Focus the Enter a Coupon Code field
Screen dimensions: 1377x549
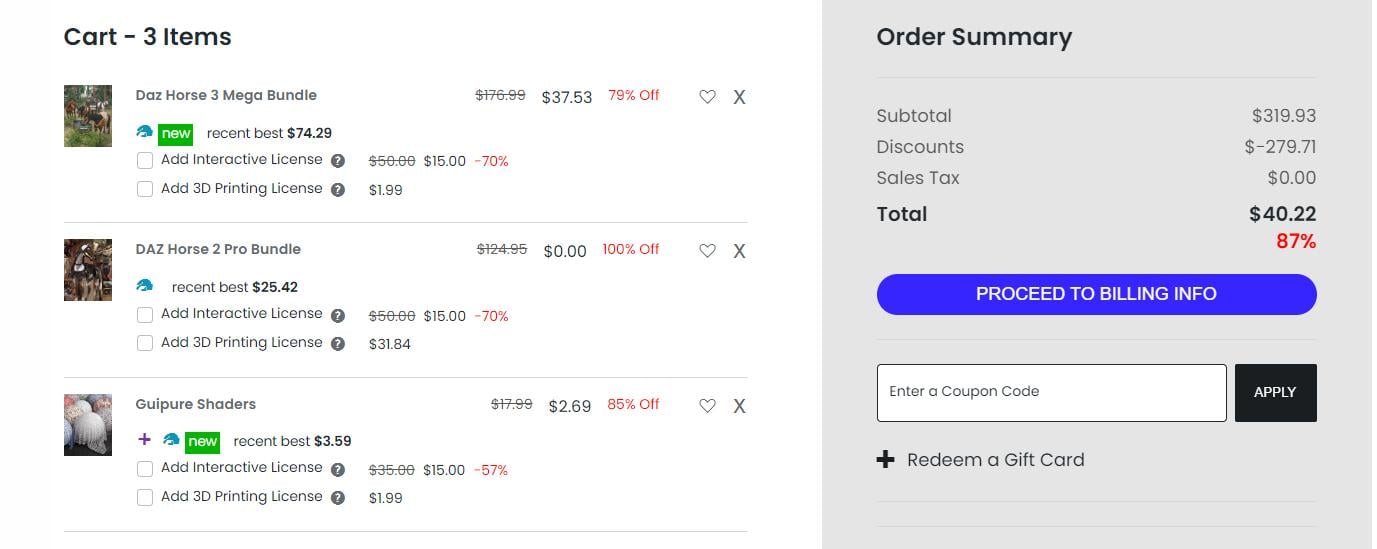click(x=1051, y=392)
